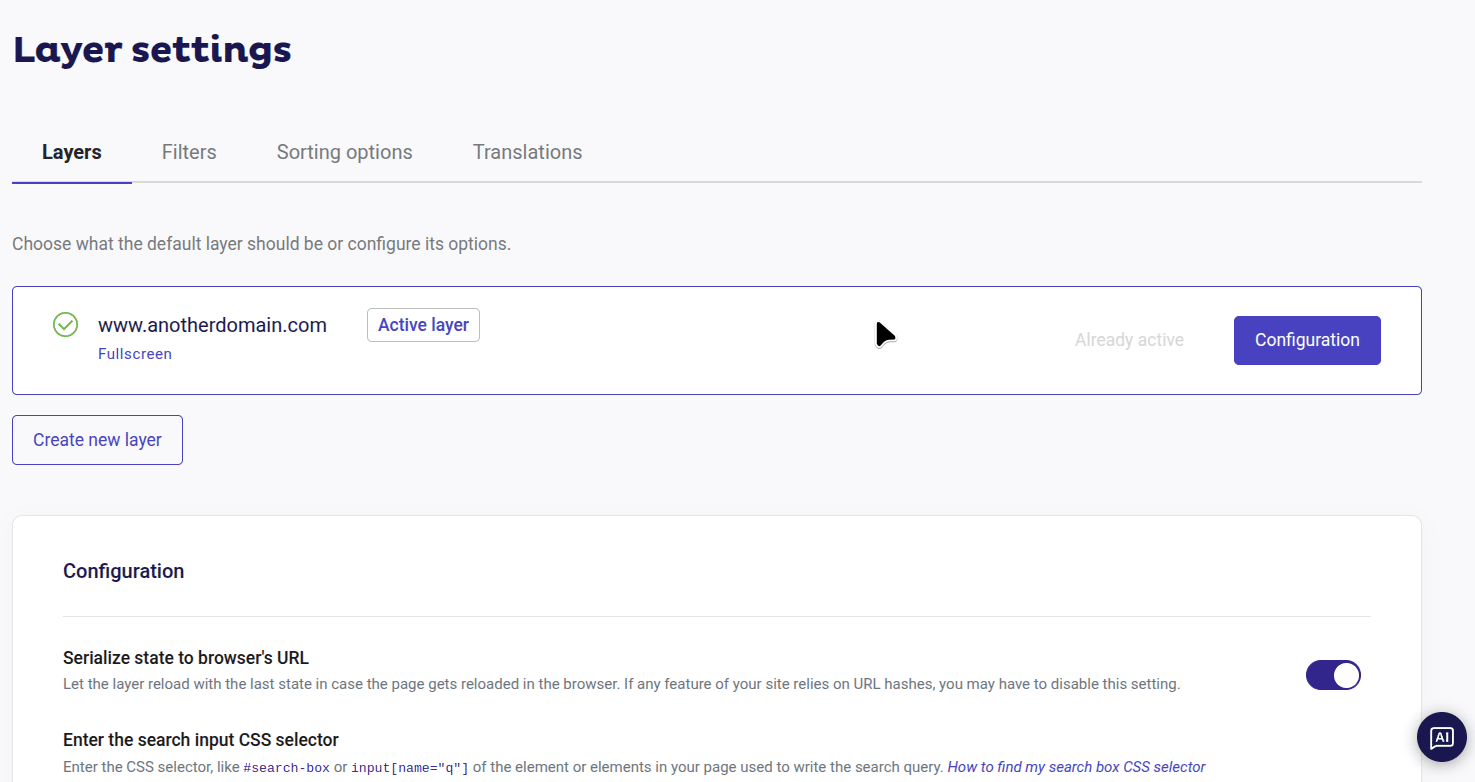Click the Active layer badge
The width and height of the screenshot is (1475, 782).
click(423, 325)
